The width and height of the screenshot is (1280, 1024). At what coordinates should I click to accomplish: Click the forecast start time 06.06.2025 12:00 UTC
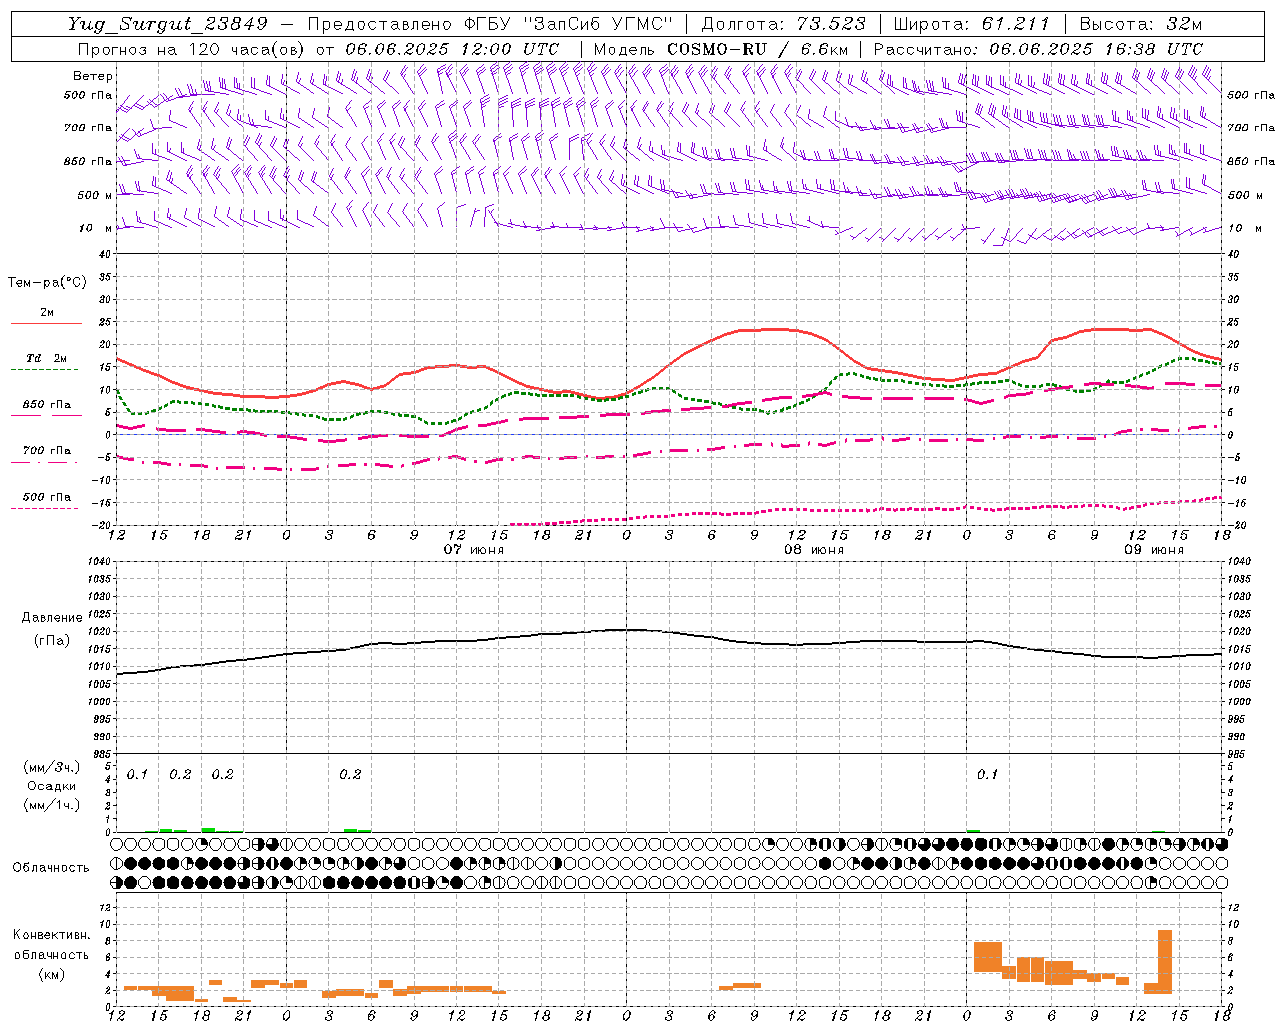click(x=452, y=49)
